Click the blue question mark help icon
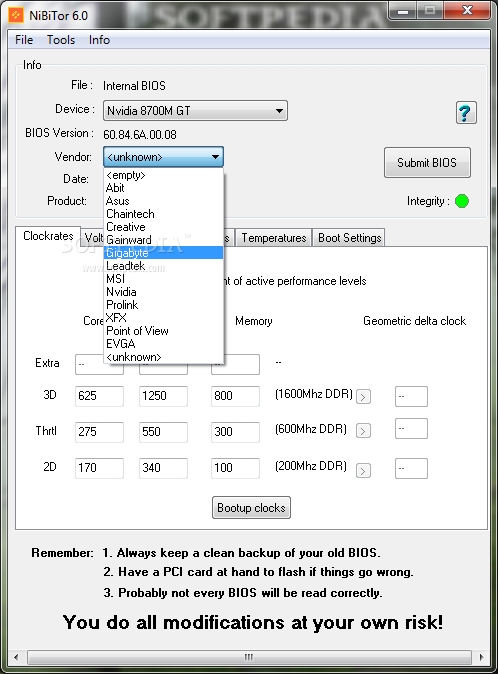Screen dimensions: 498x674 466,113
